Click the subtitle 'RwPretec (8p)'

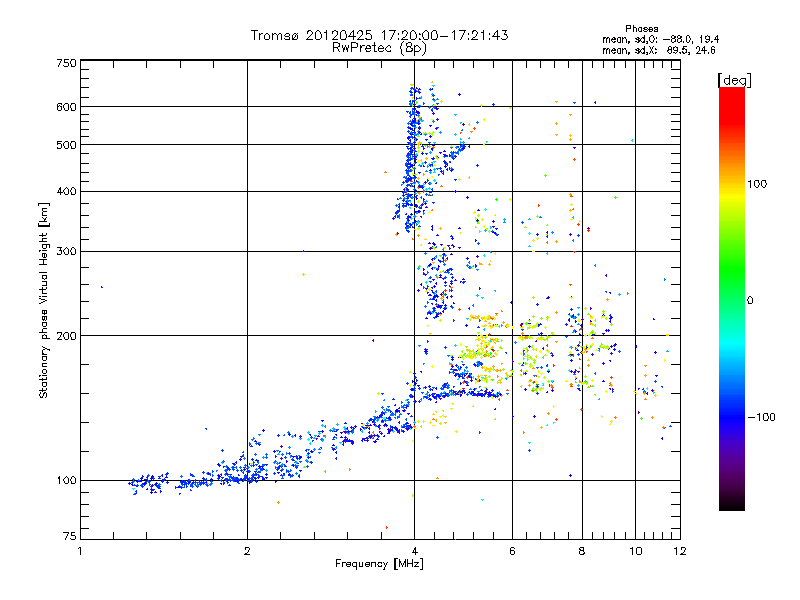click(379, 48)
